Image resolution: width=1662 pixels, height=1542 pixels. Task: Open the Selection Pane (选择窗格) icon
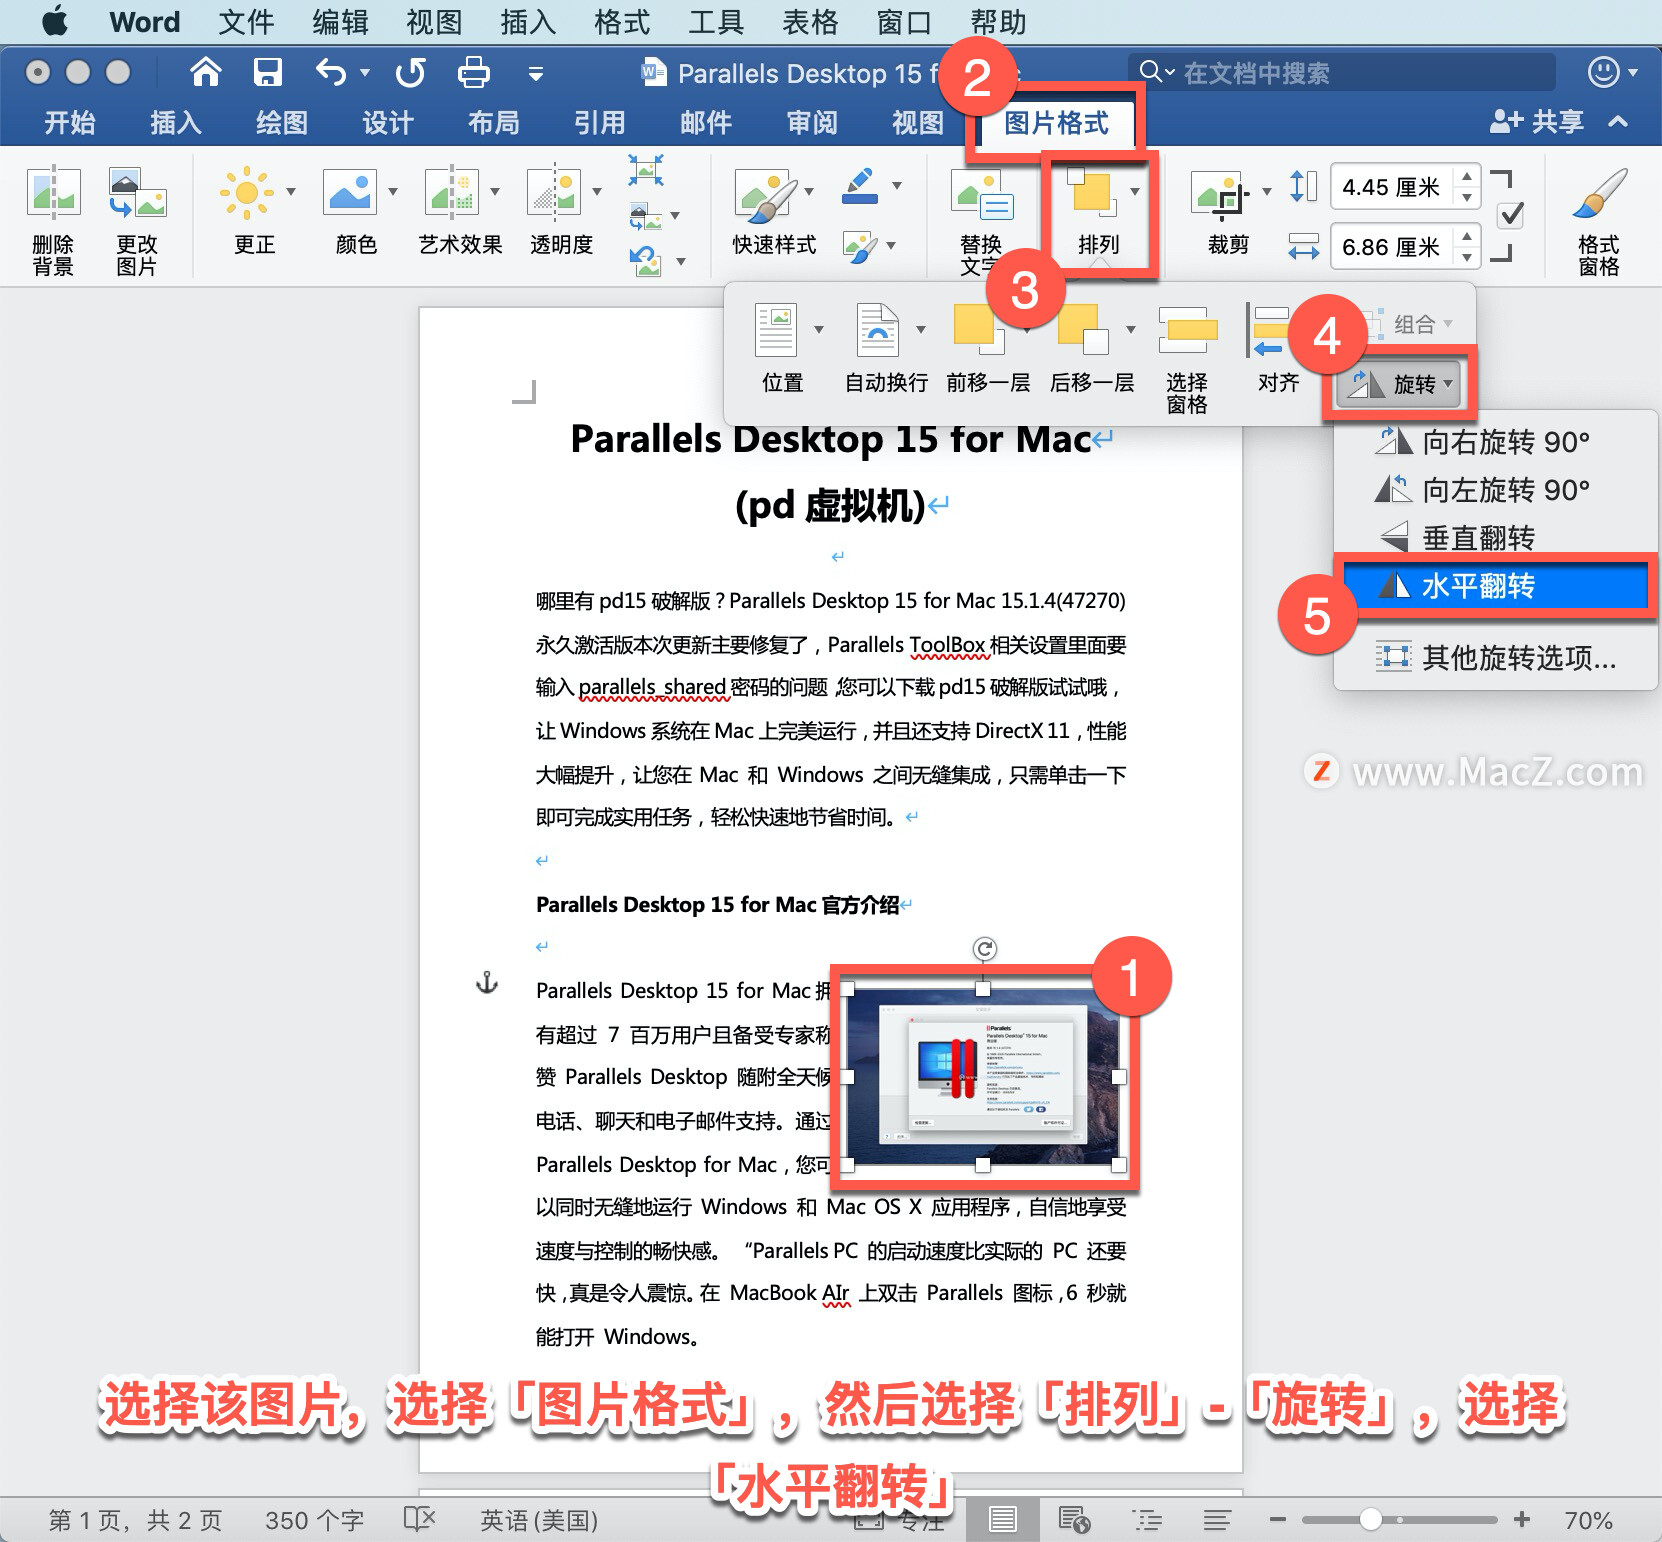[1187, 330]
